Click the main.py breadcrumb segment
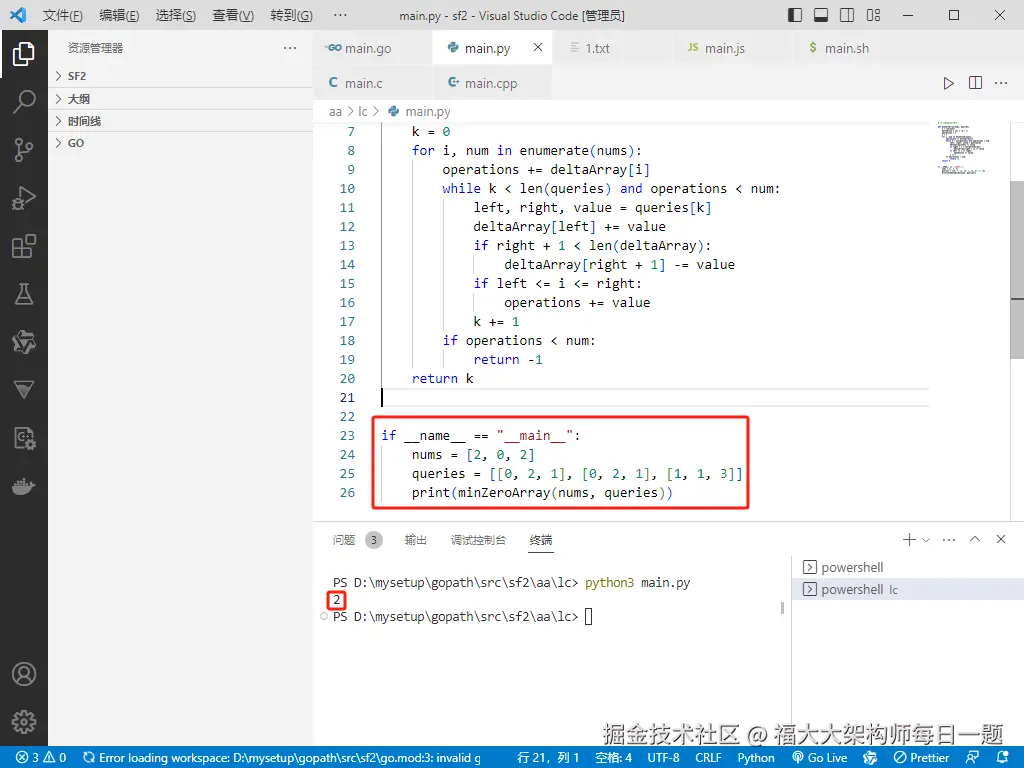 point(419,112)
